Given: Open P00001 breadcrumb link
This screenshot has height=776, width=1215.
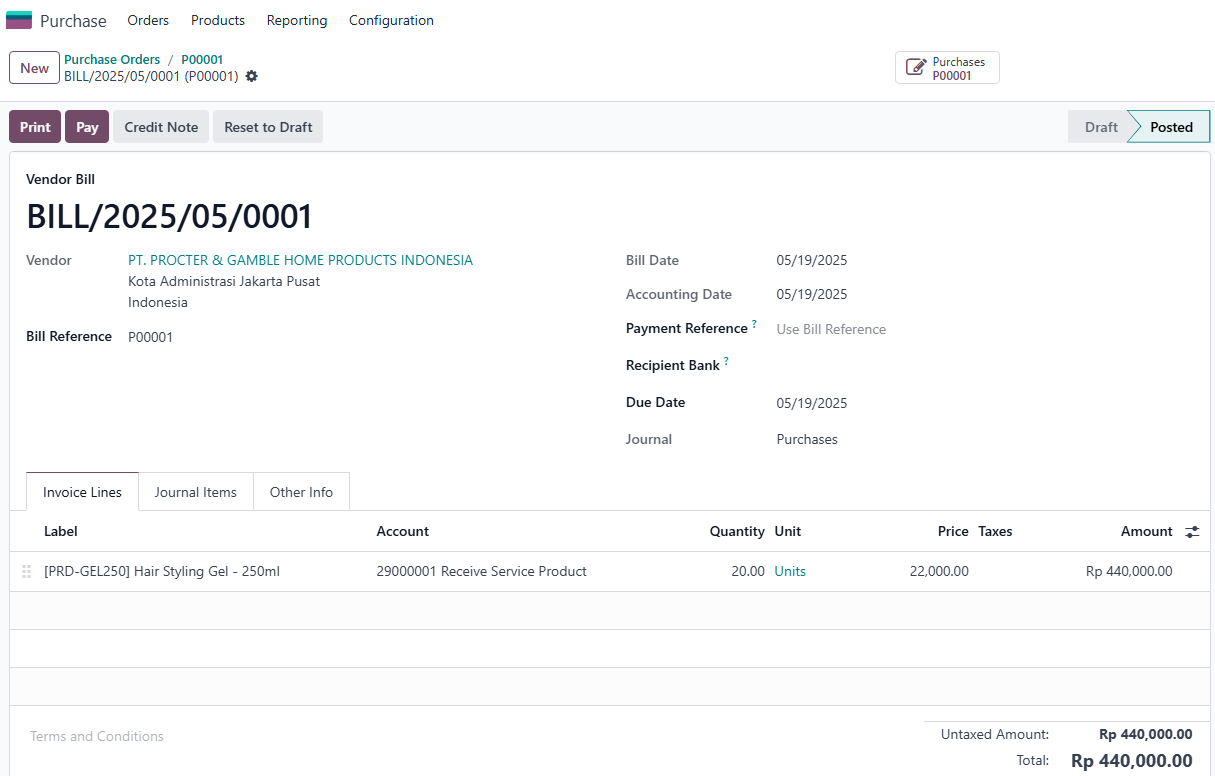Looking at the screenshot, I should click(x=202, y=60).
